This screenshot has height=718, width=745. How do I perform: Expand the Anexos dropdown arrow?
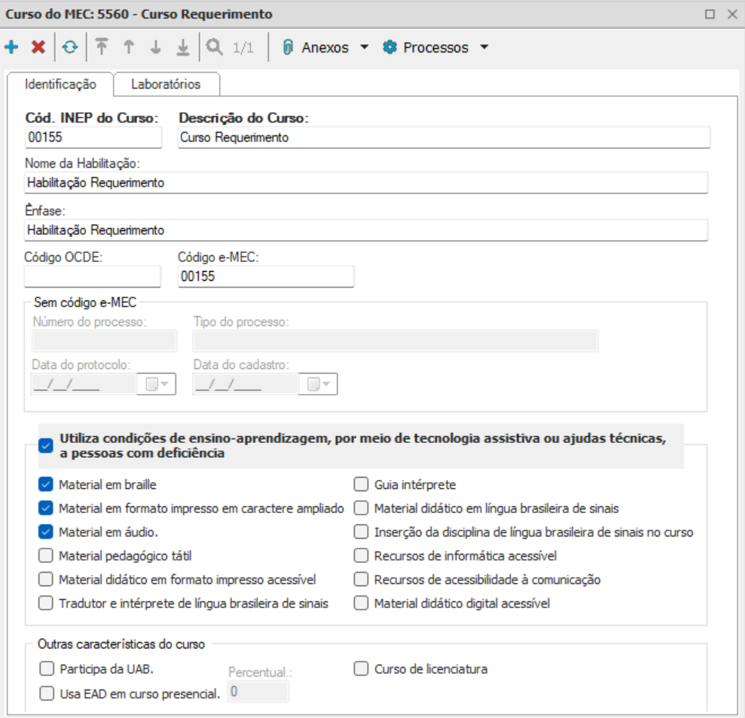tap(364, 47)
